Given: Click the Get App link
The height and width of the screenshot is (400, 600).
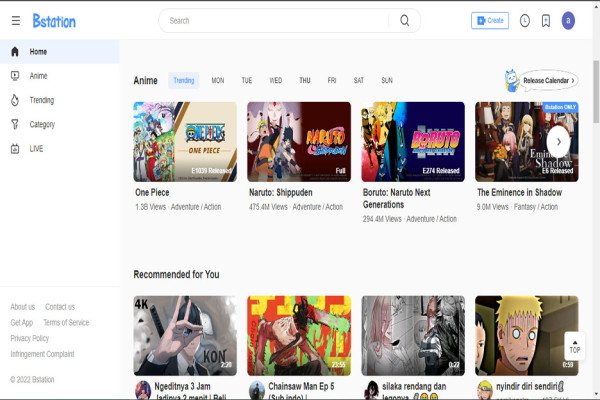Looking at the screenshot, I should coord(21,322).
